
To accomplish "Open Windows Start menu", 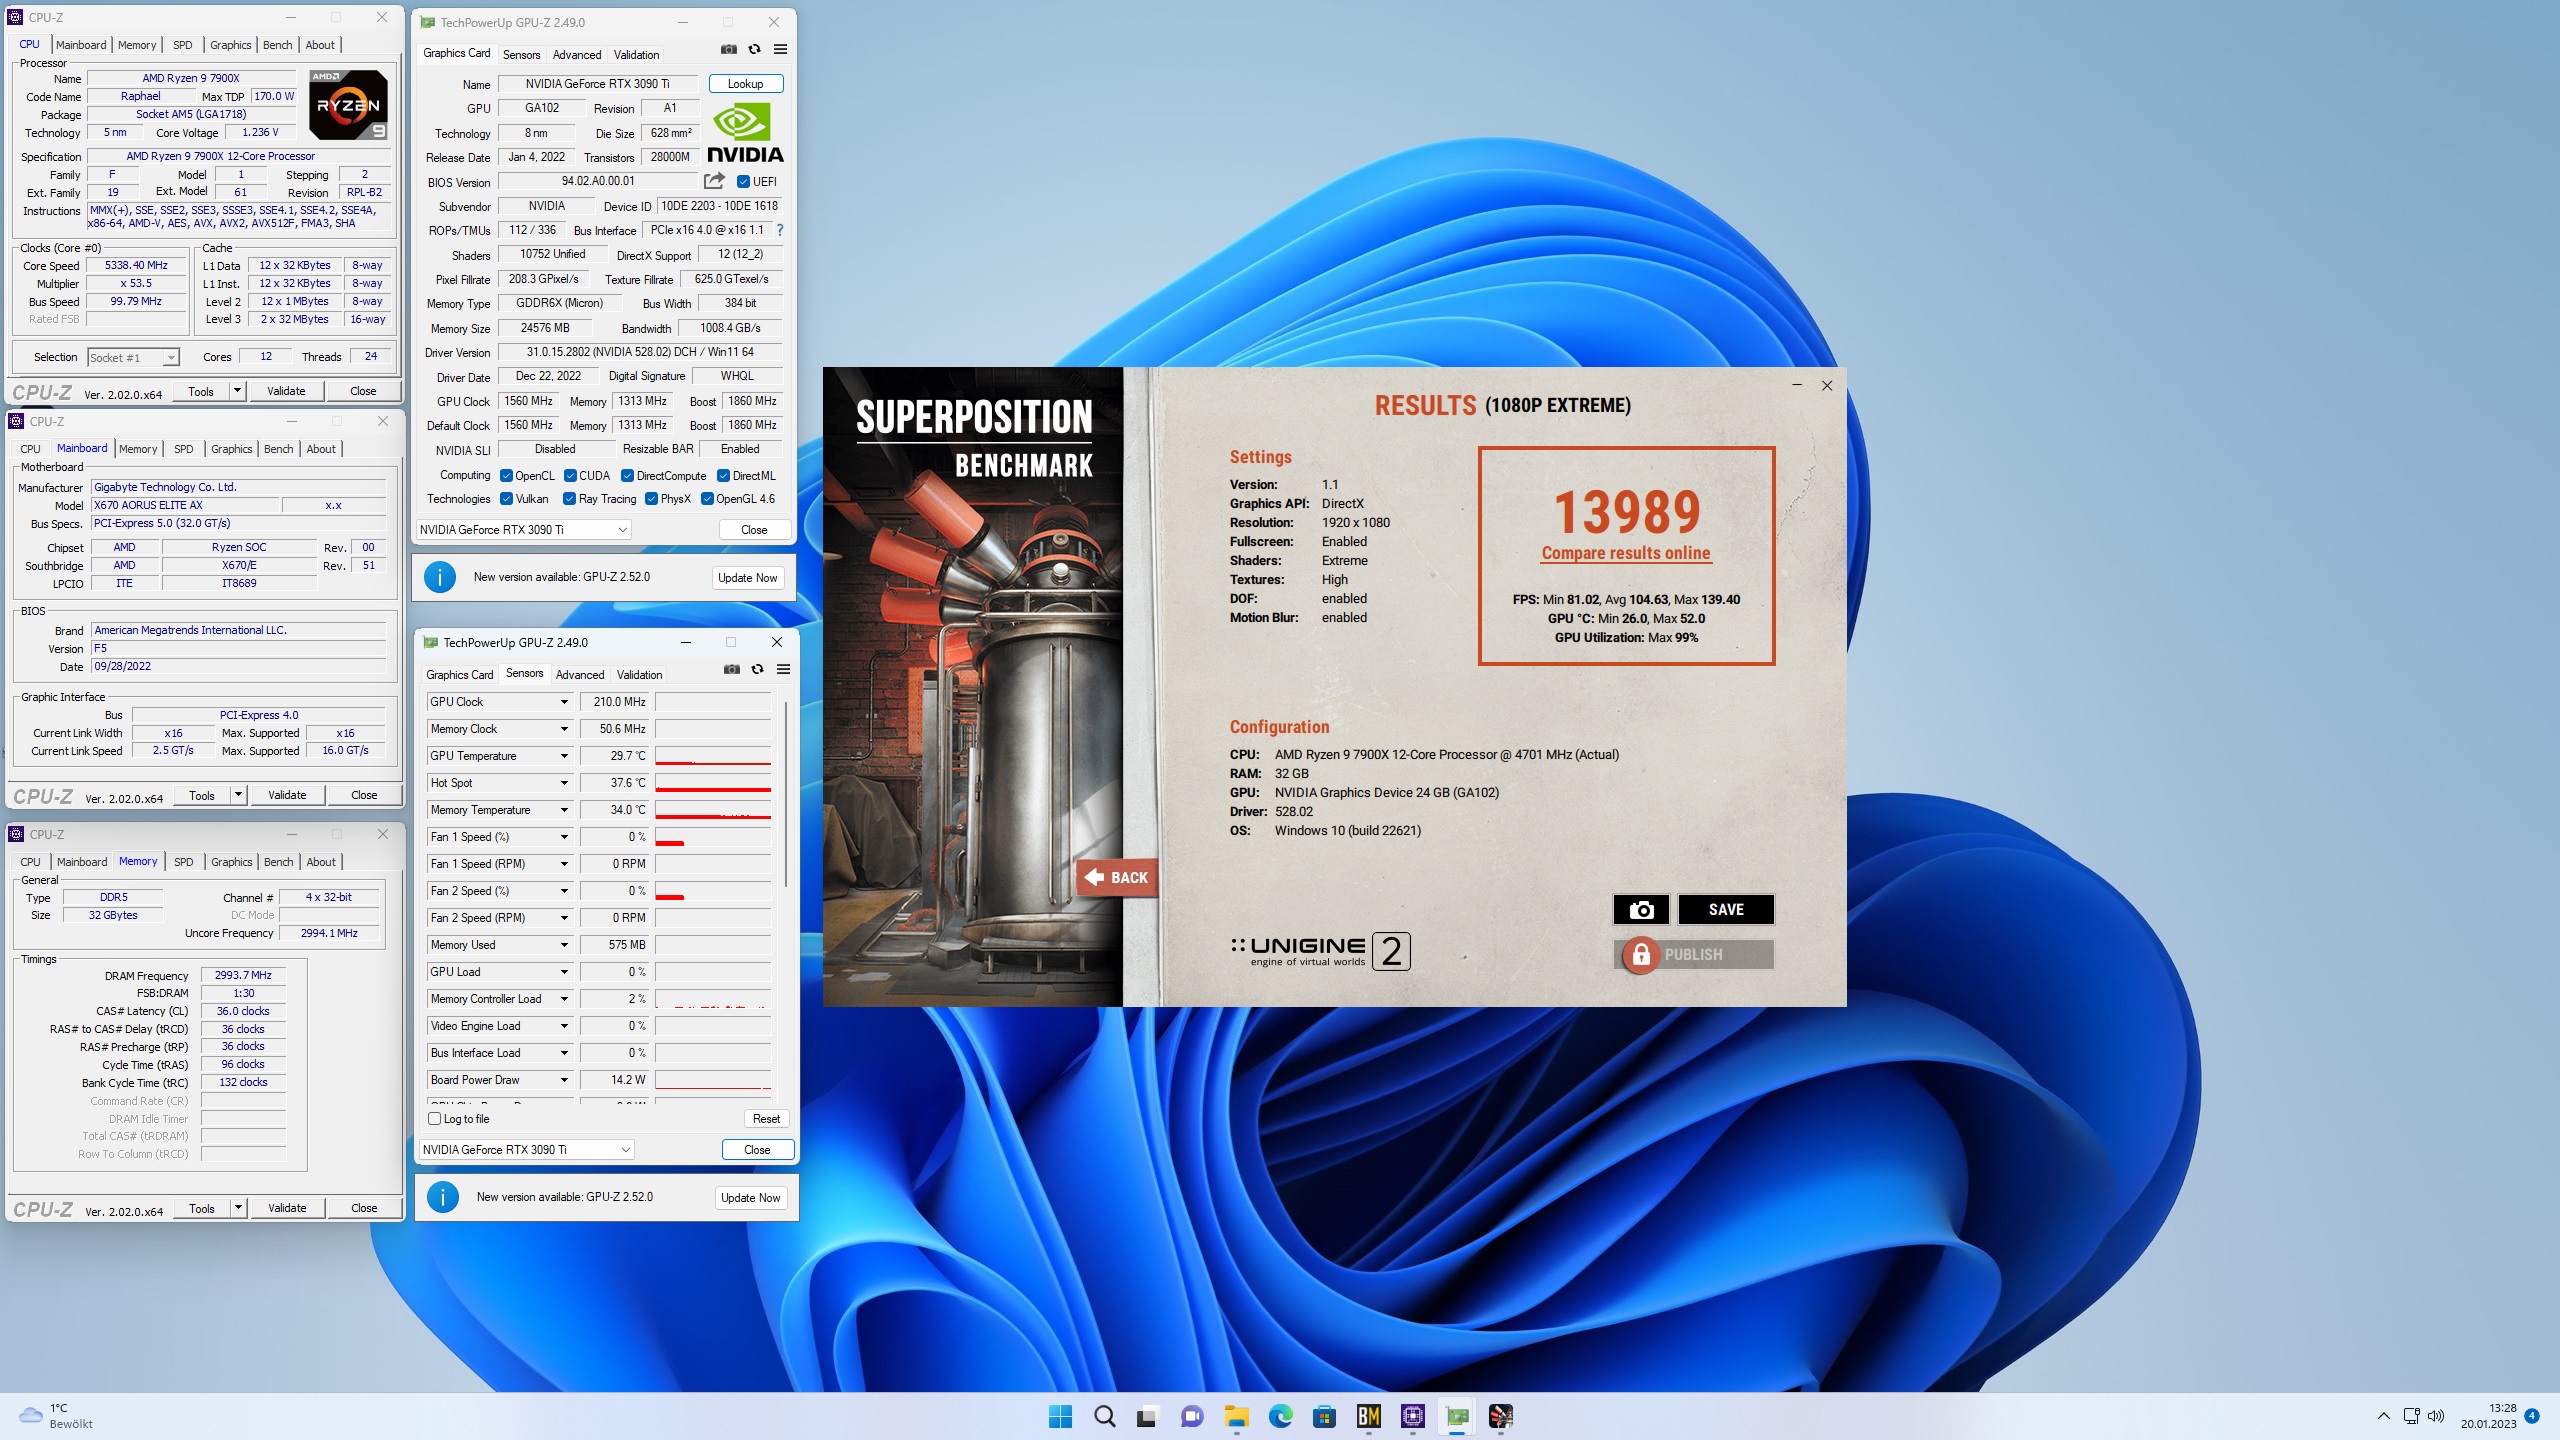I will click(1060, 1416).
